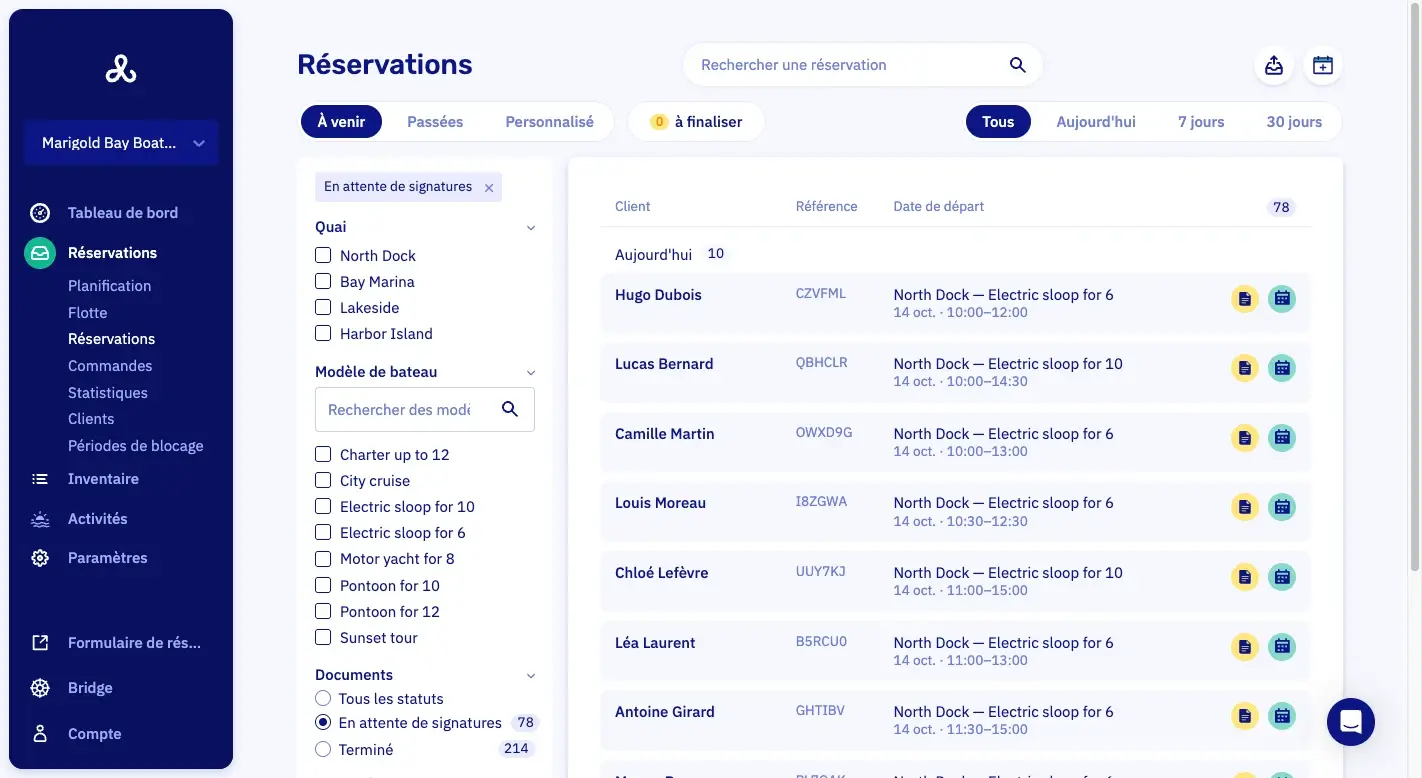Switch to the Personnalisé tab
The width and height of the screenshot is (1422, 778).
(549, 122)
